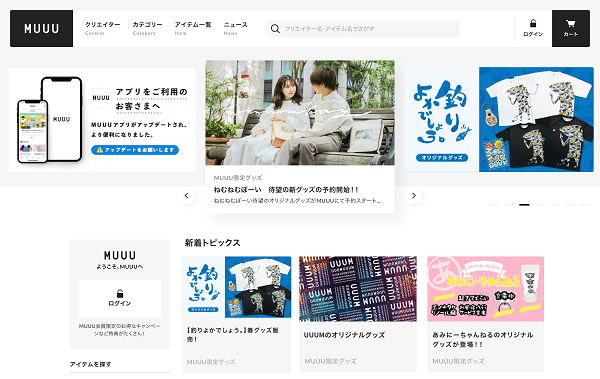Image resolution: width=600 pixels, height=379 pixels.
Task: Open 【釣りよかでしょう。】春グッズ販売 topic title
Action: [233, 335]
